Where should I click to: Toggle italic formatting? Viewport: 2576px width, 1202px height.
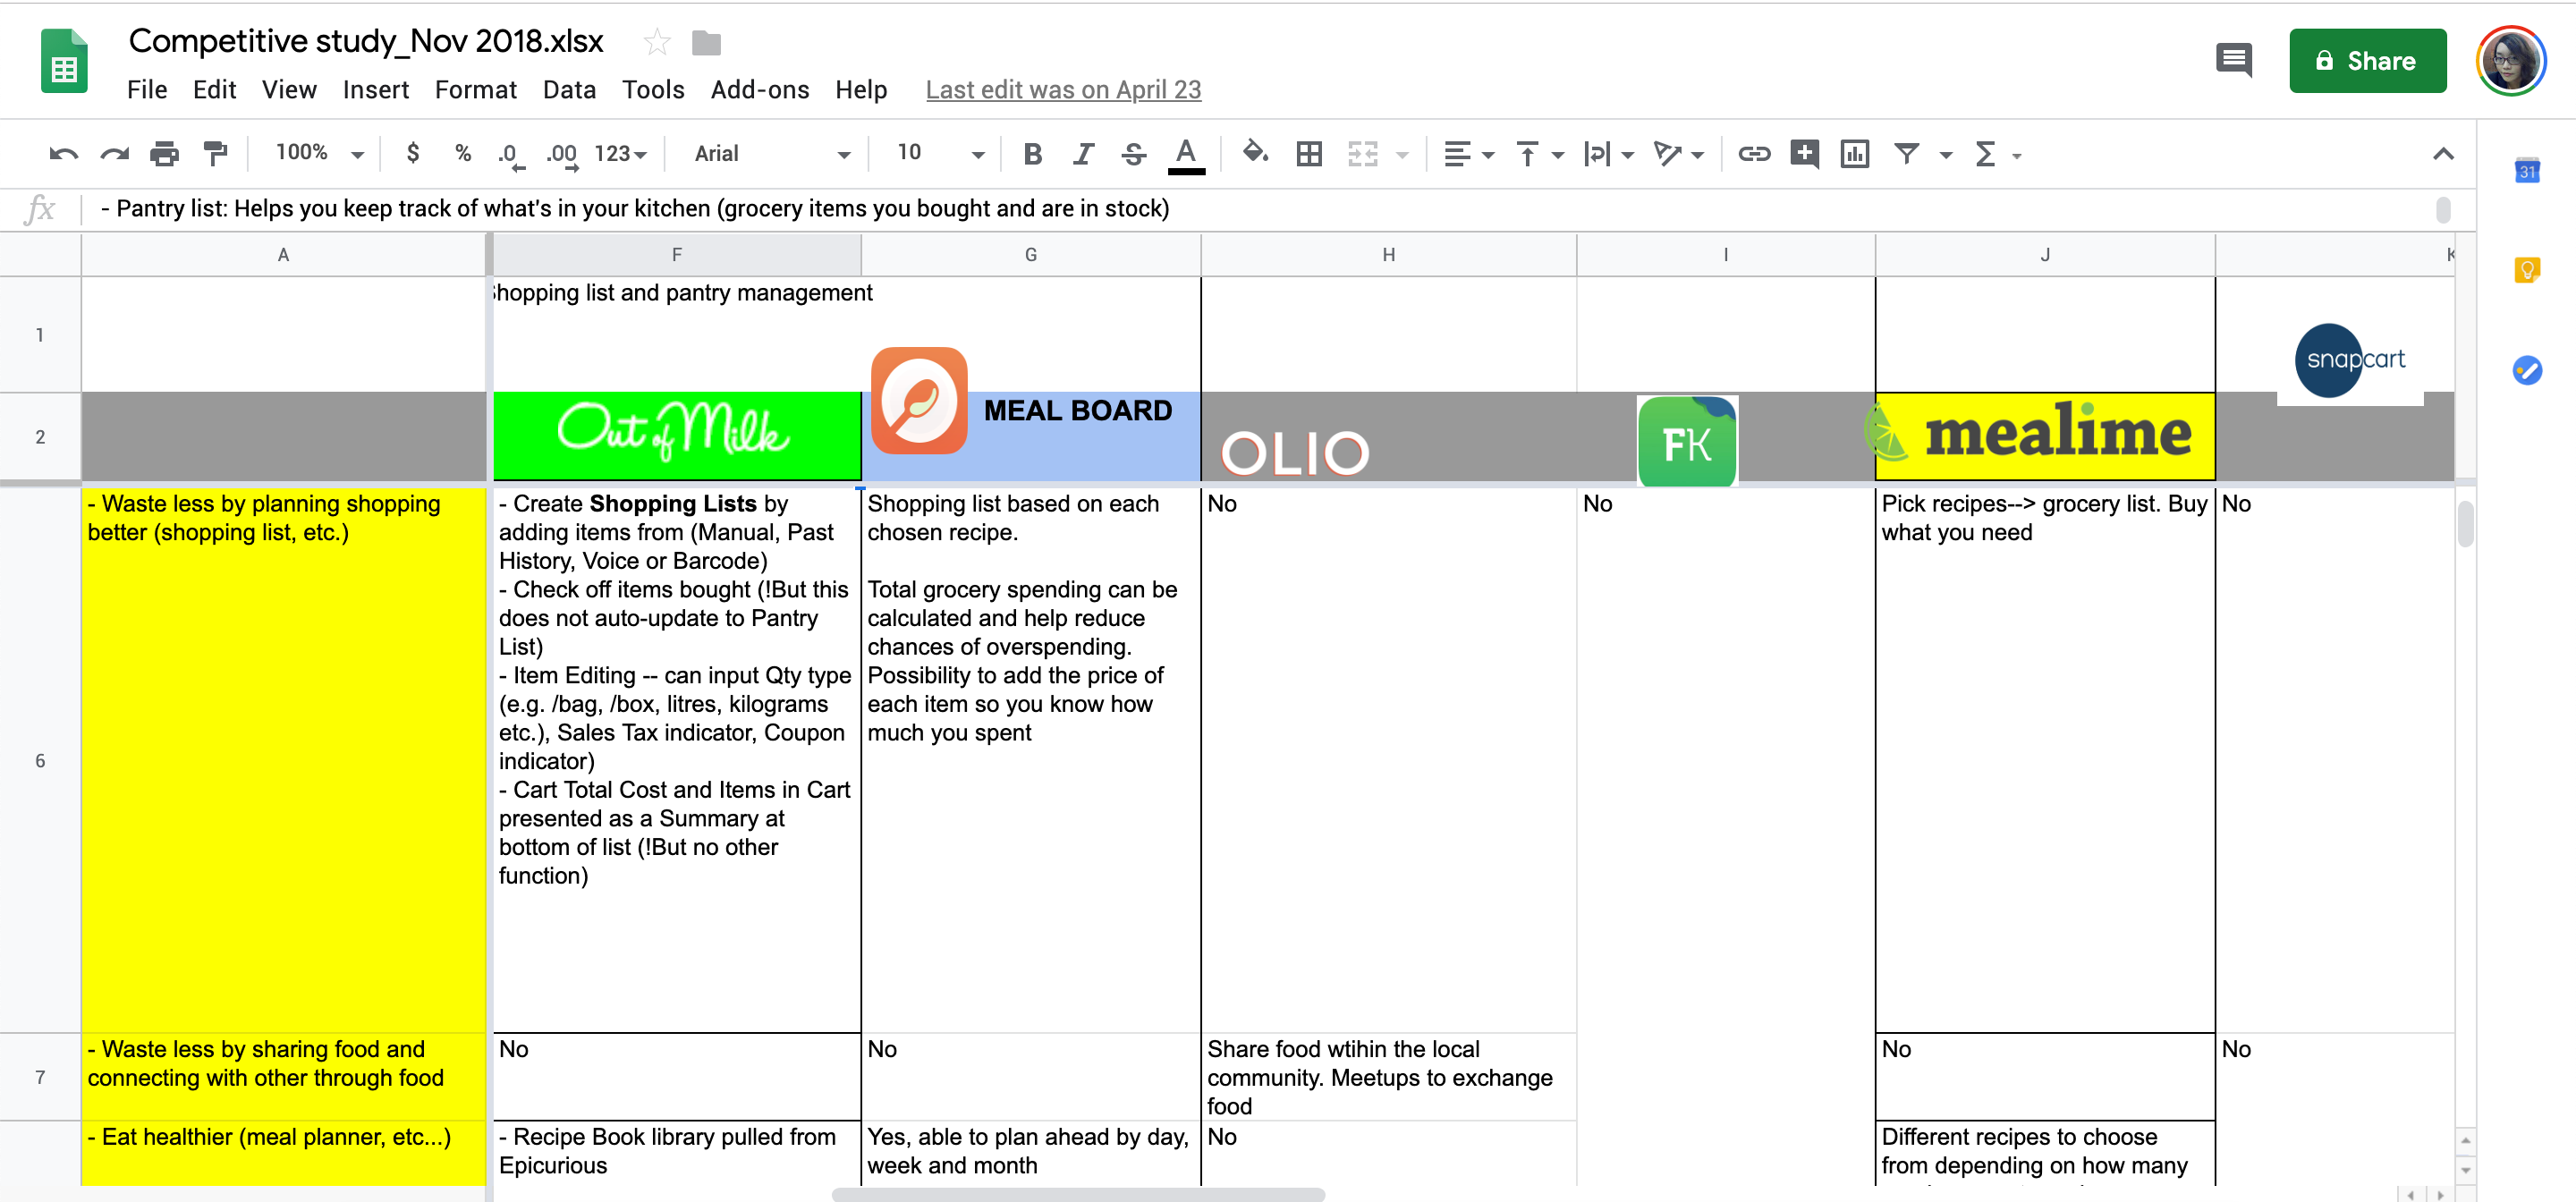pos(1083,154)
